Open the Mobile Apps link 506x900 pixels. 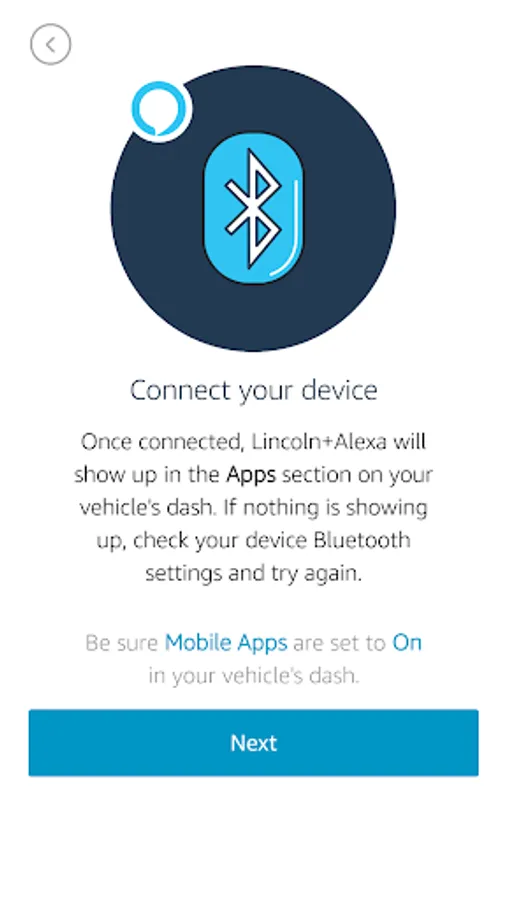tap(226, 642)
